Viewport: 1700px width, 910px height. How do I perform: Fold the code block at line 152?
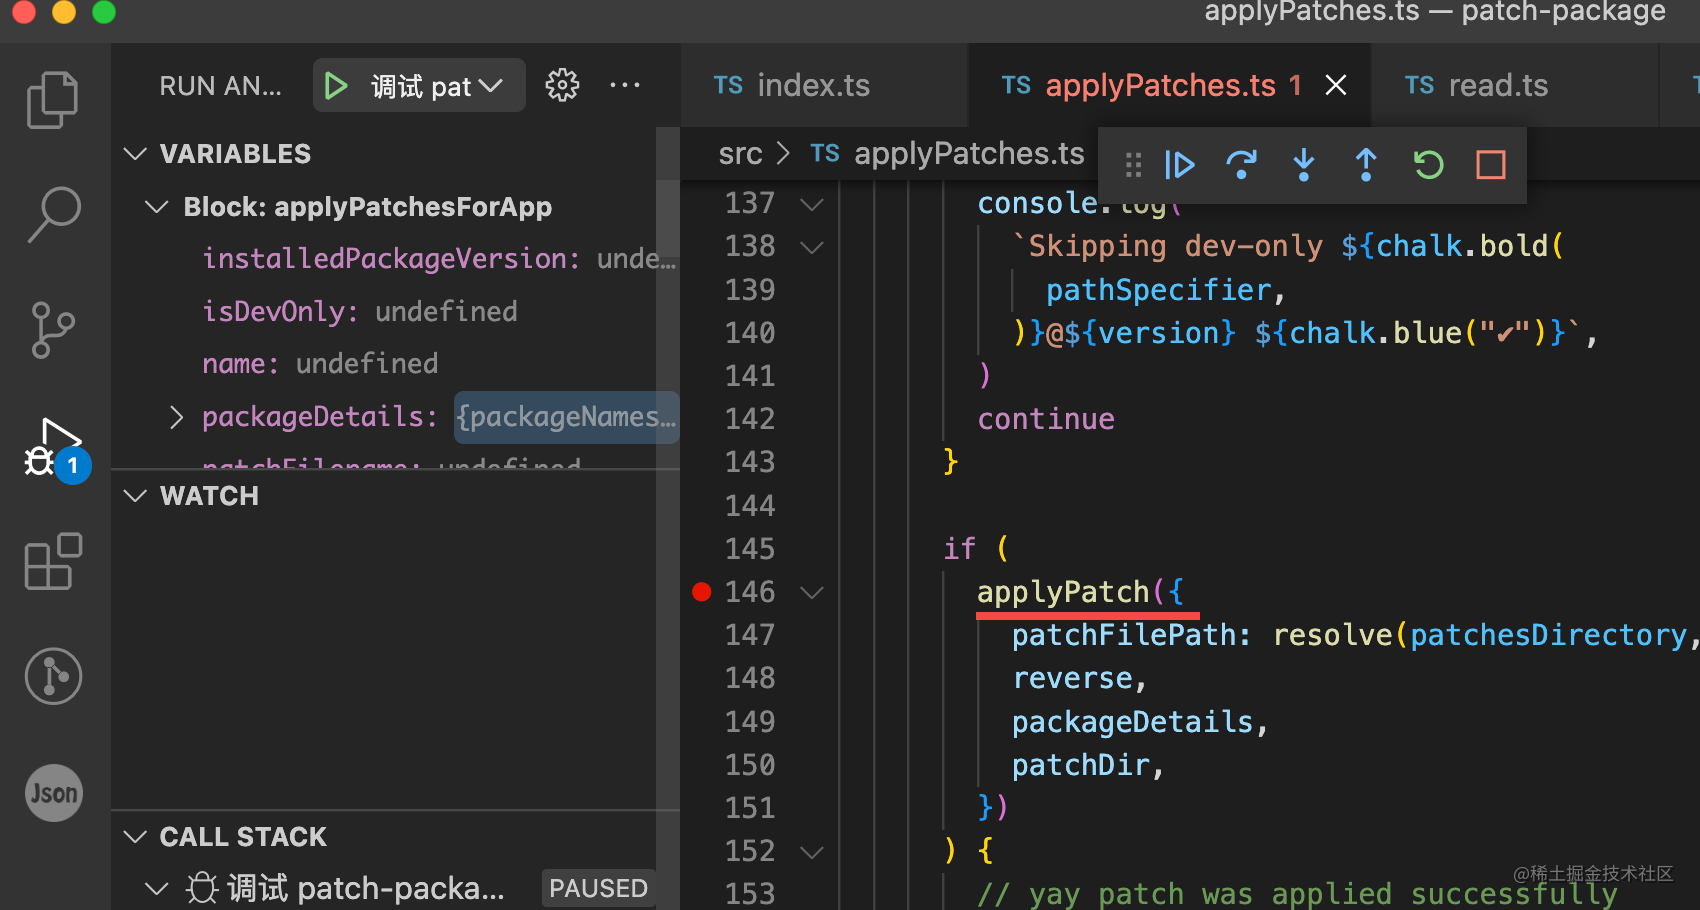click(812, 852)
